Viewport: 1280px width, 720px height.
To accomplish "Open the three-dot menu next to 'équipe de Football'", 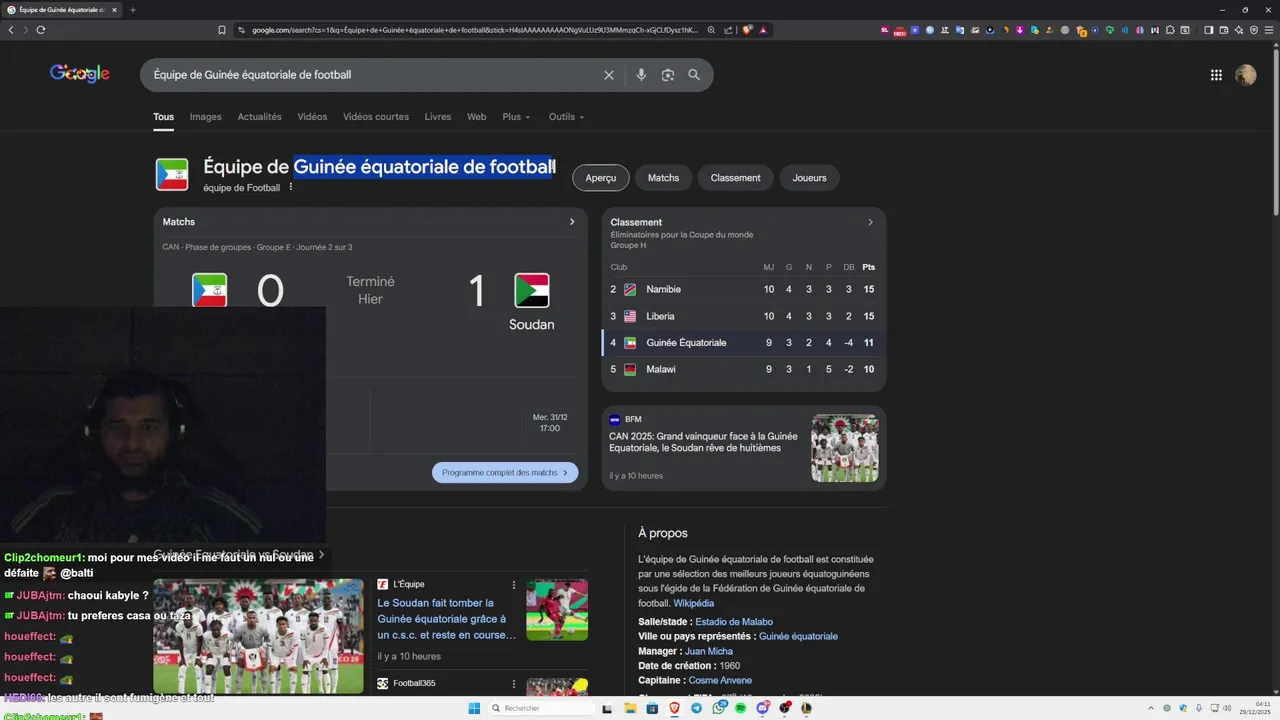I will [291, 187].
